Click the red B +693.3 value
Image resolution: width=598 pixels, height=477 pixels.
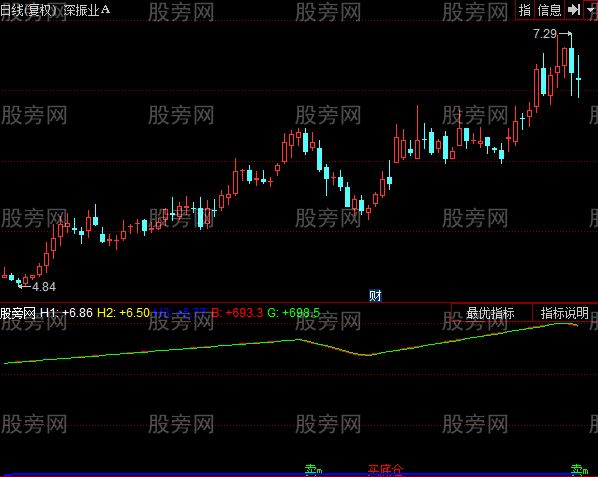coord(237,313)
